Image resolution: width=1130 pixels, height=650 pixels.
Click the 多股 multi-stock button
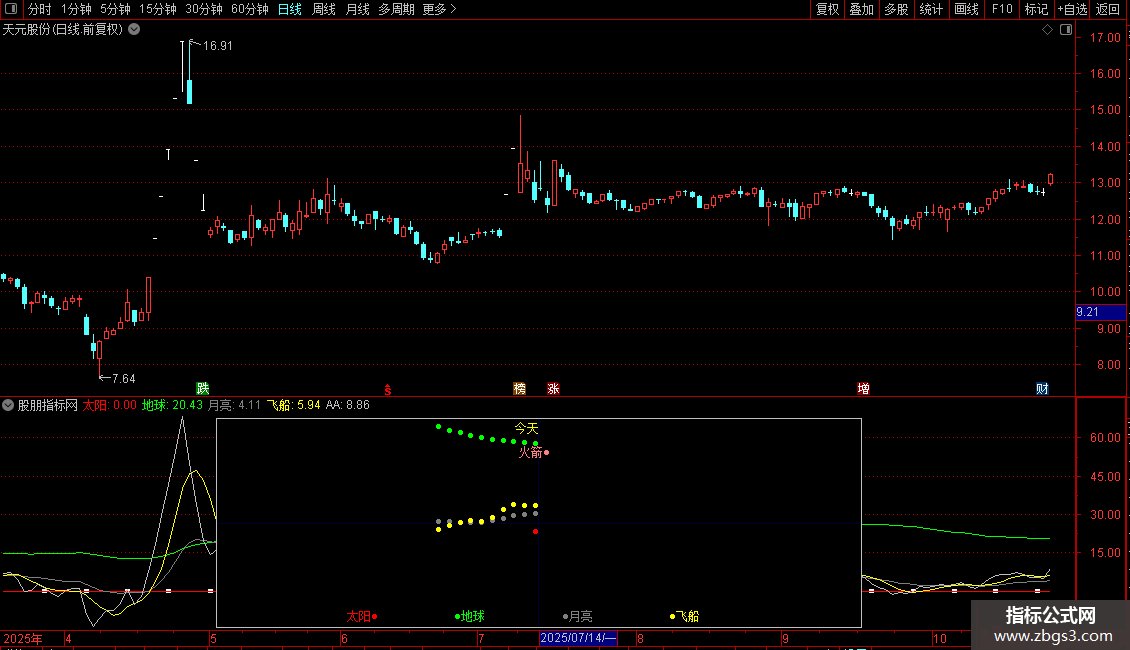(896, 9)
